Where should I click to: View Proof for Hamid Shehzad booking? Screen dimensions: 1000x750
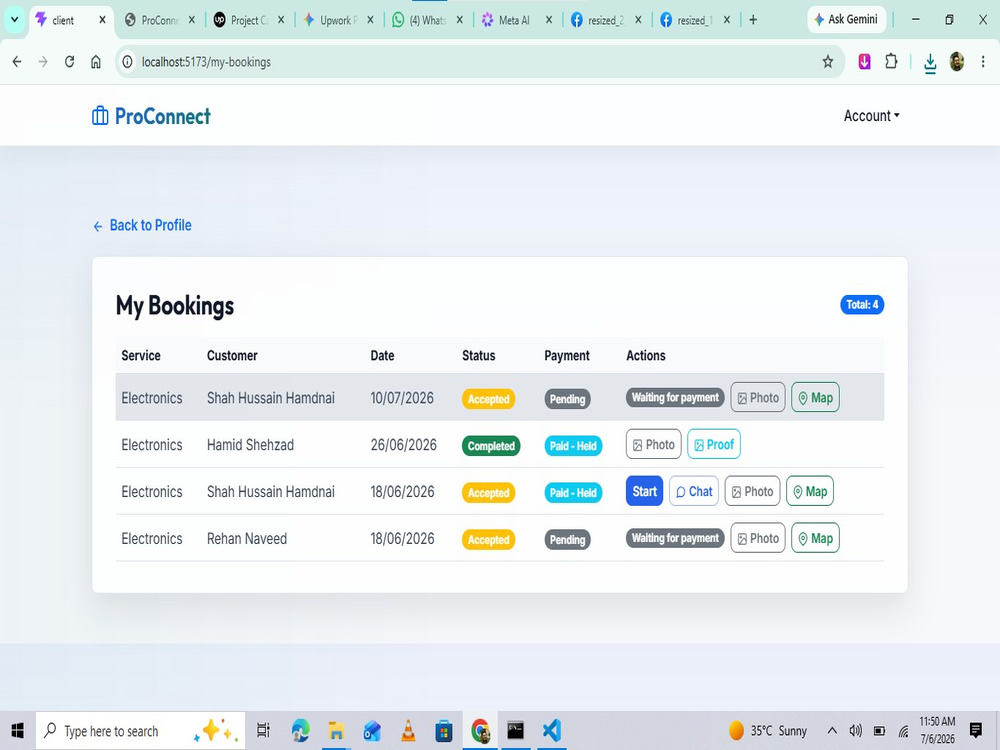[714, 445]
